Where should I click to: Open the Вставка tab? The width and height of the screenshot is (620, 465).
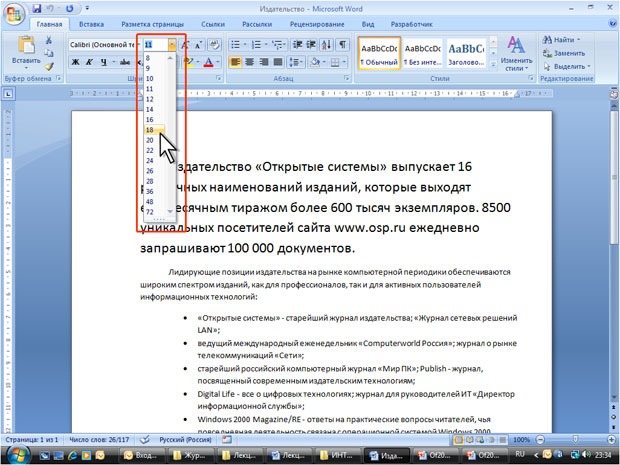(x=91, y=24)
